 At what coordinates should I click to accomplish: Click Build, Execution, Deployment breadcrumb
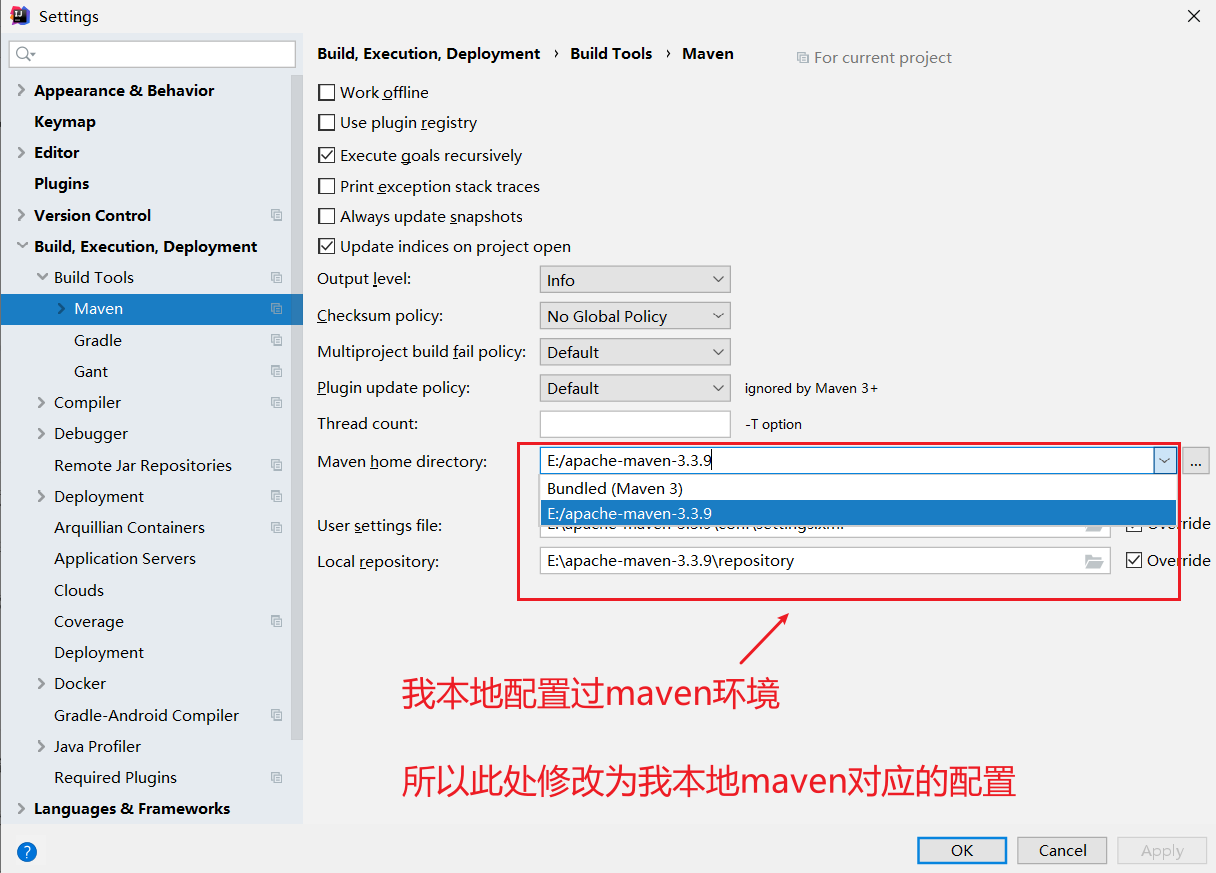point(429,54)
